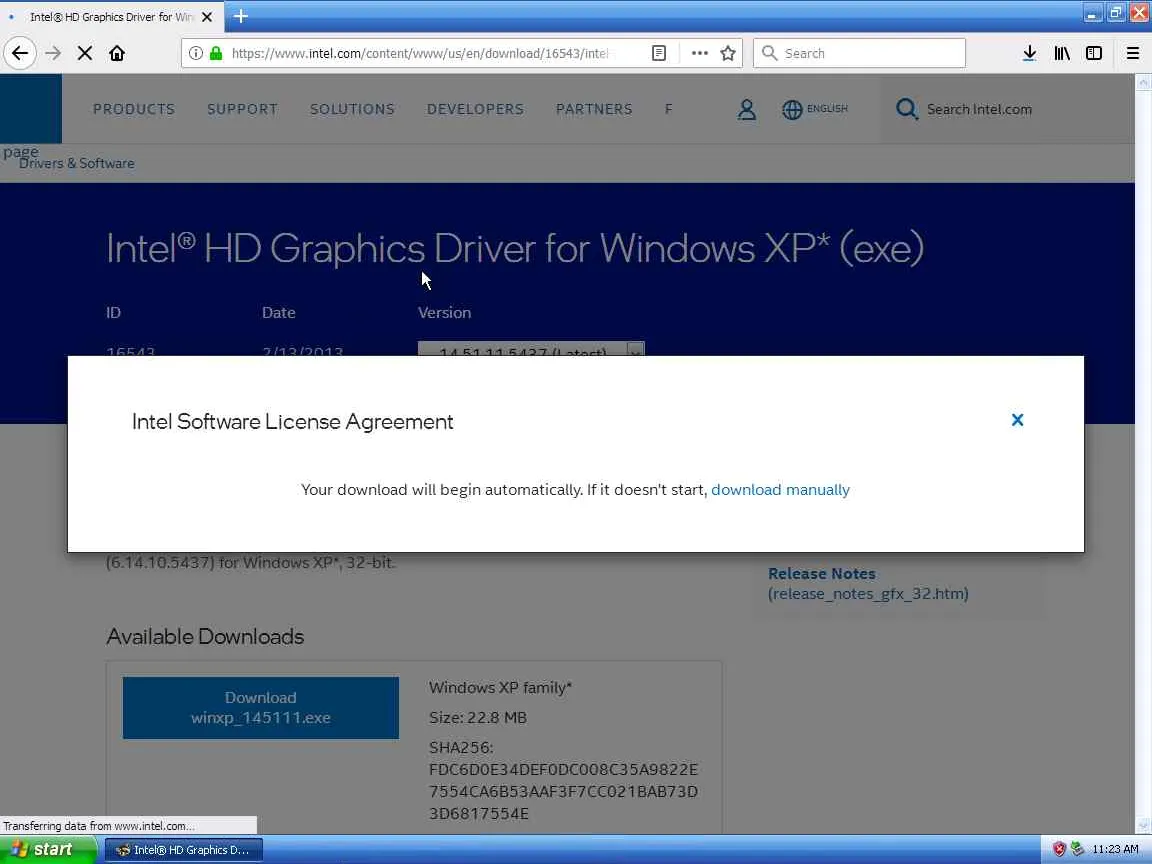
Task: Click the release_notes_gfx_32.htm file link
Action: point(868,594)
